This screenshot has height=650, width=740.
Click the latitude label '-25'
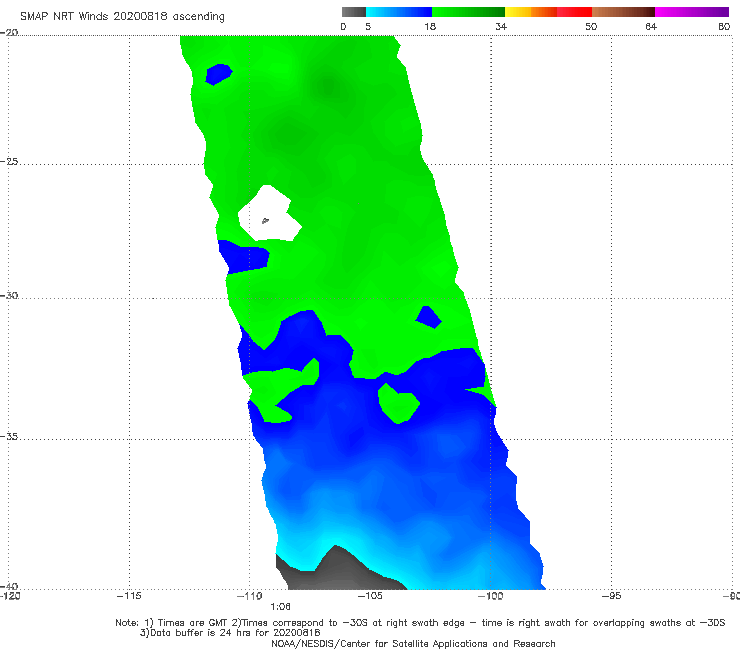(x=9, y=161)
